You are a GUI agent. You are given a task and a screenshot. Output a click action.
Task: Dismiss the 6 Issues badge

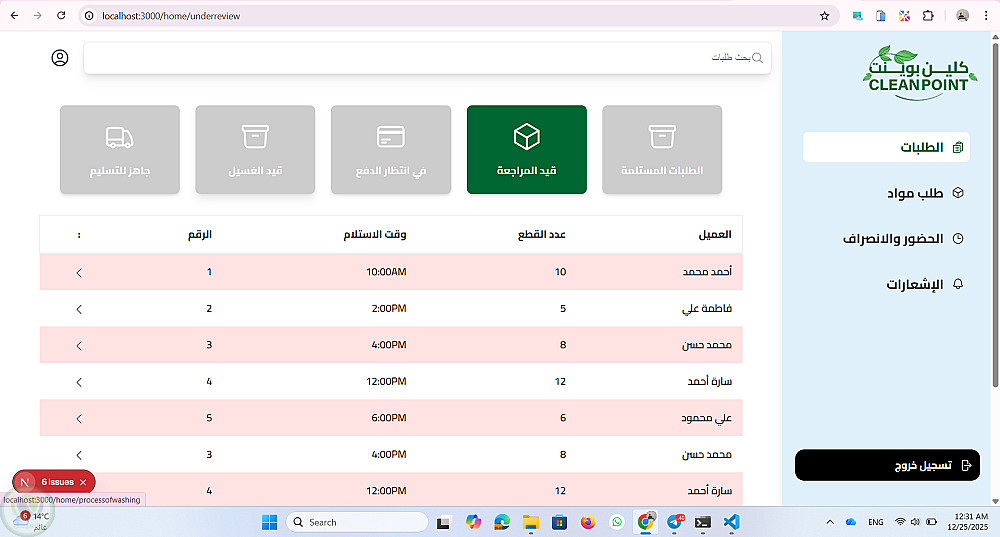(83, 482)
